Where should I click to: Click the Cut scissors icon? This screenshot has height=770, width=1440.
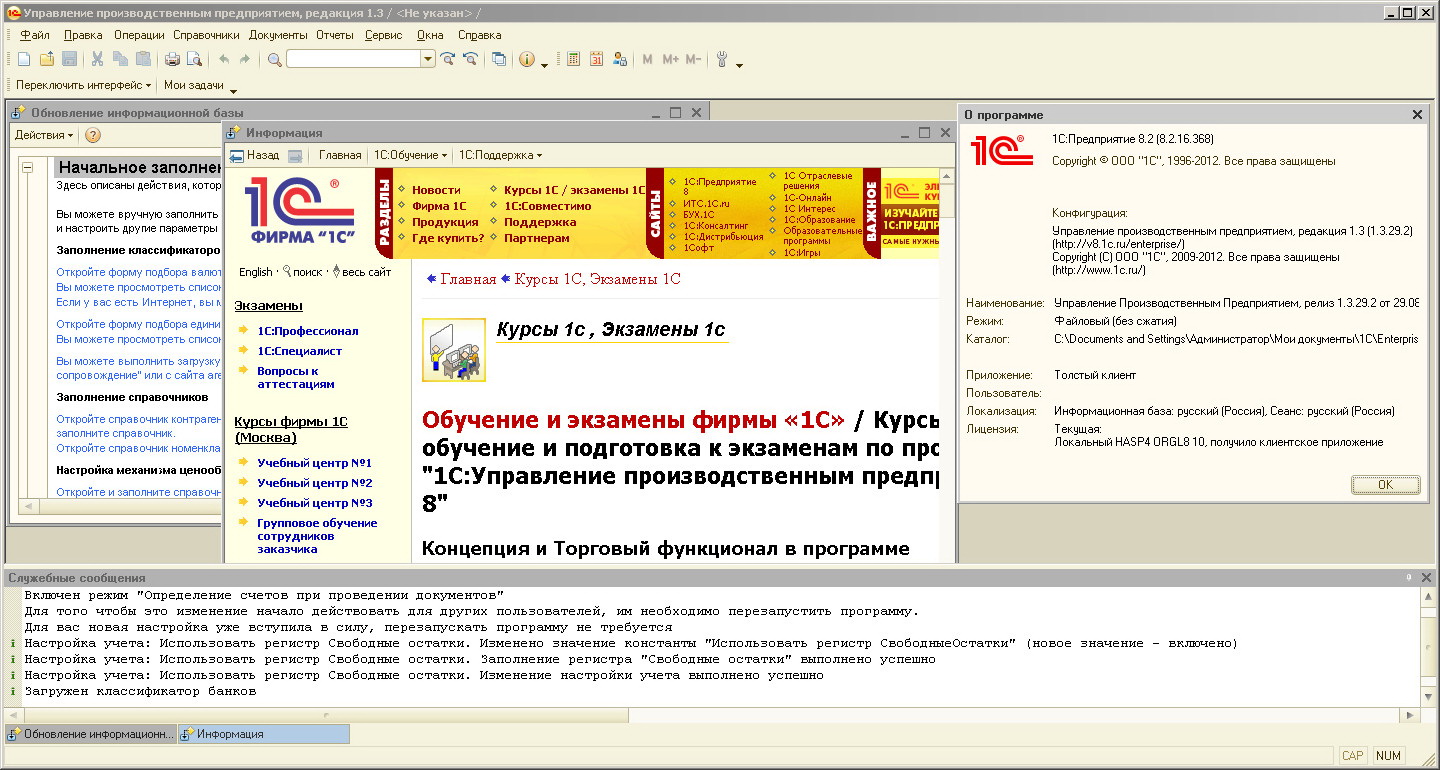(x=98, y=60)
